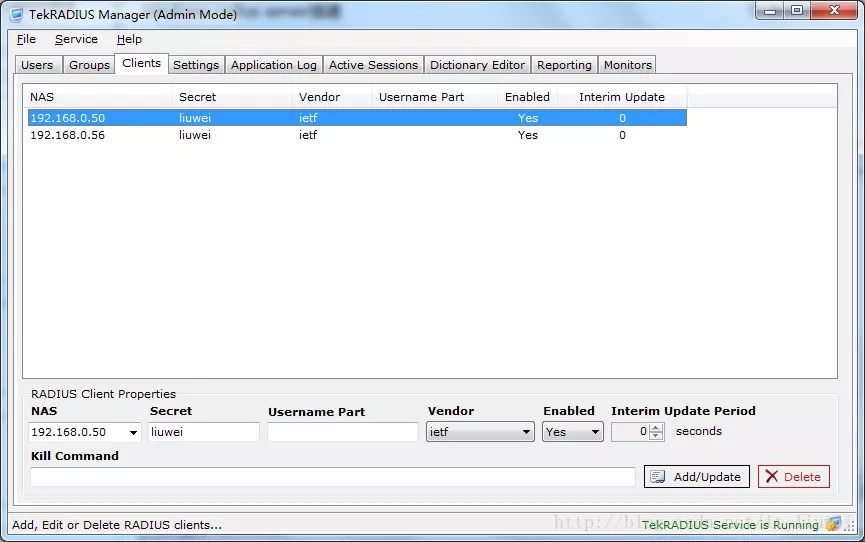Click the service status icon in status bar
The width and height of the screenshot is (865, 542).
pos(833,524)
